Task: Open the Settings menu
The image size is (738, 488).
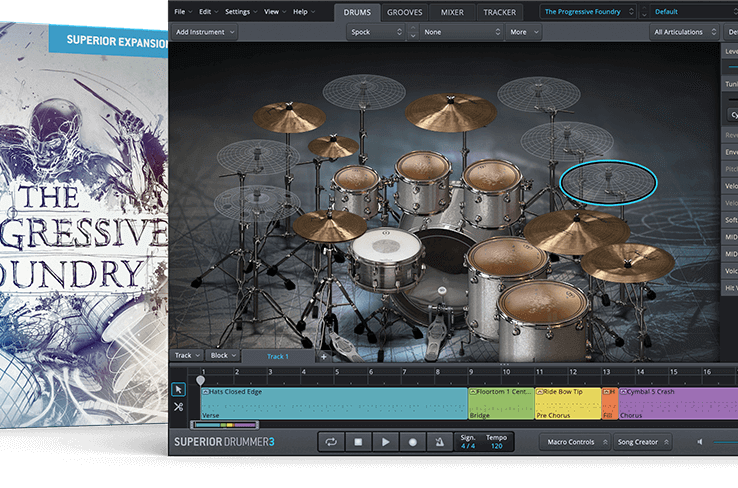Action: click(x=241, y=12)
